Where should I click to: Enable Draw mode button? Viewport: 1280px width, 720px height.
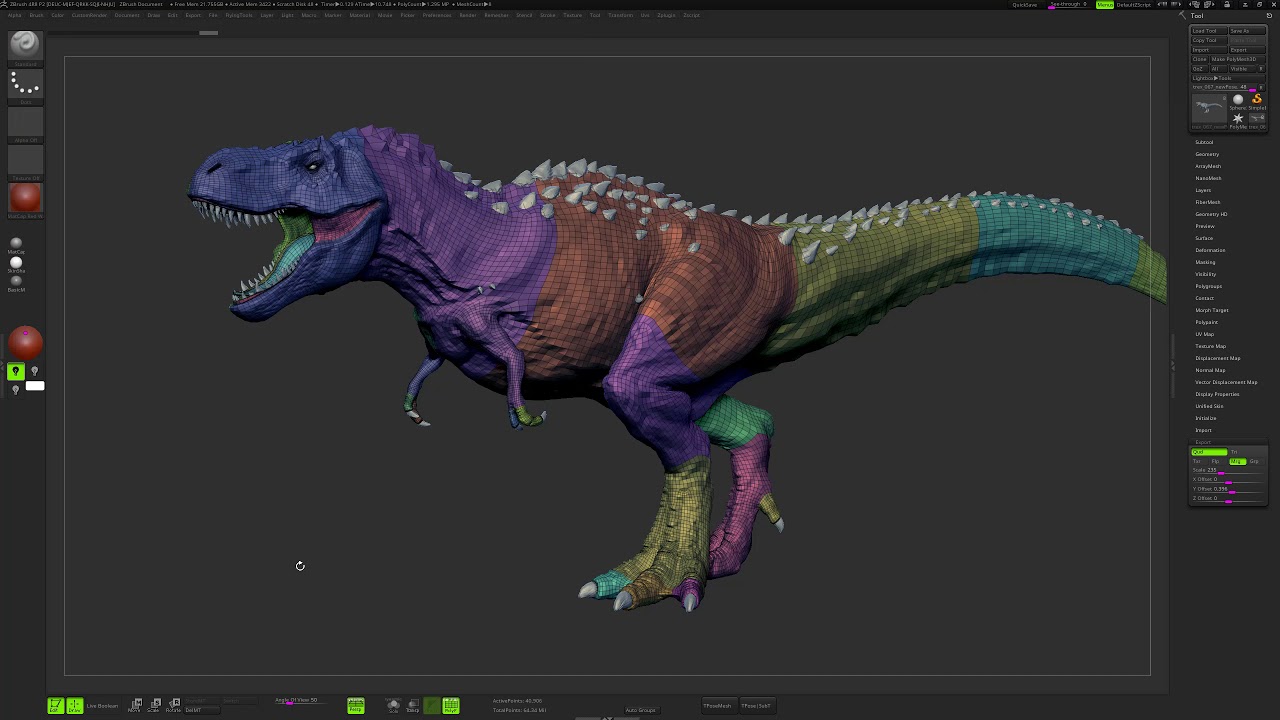pyautogui.click(x=74, y=706)
